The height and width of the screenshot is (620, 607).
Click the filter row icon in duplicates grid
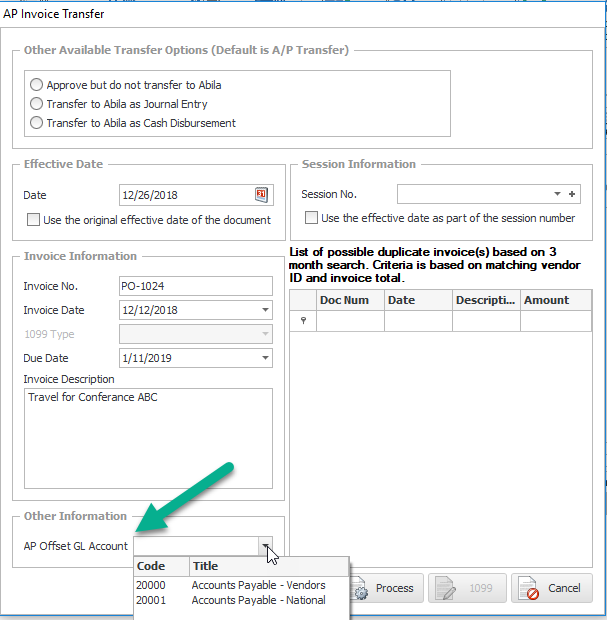(303, 321)
